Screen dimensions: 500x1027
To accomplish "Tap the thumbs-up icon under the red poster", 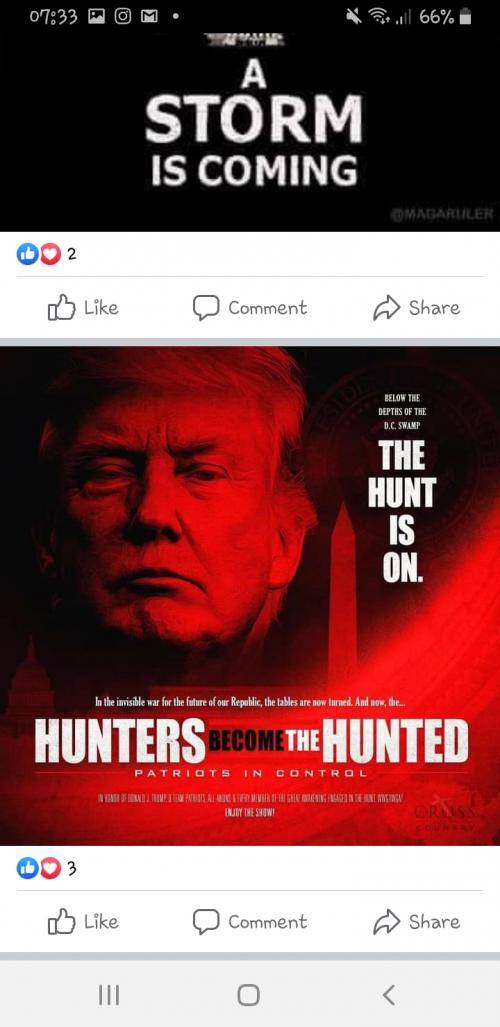I will (62, 922).
